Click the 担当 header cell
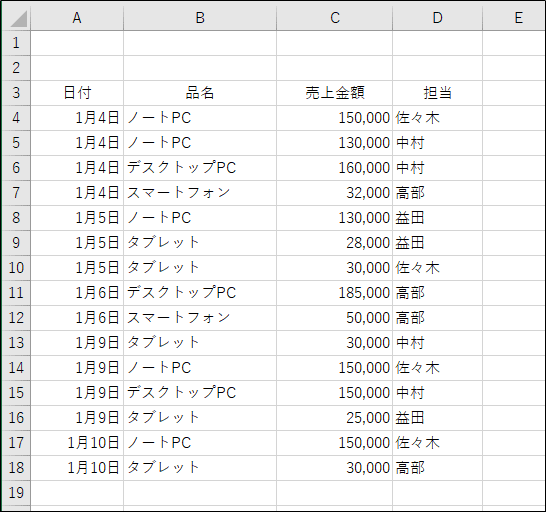 pyautogui.click(x=438, y=93)
